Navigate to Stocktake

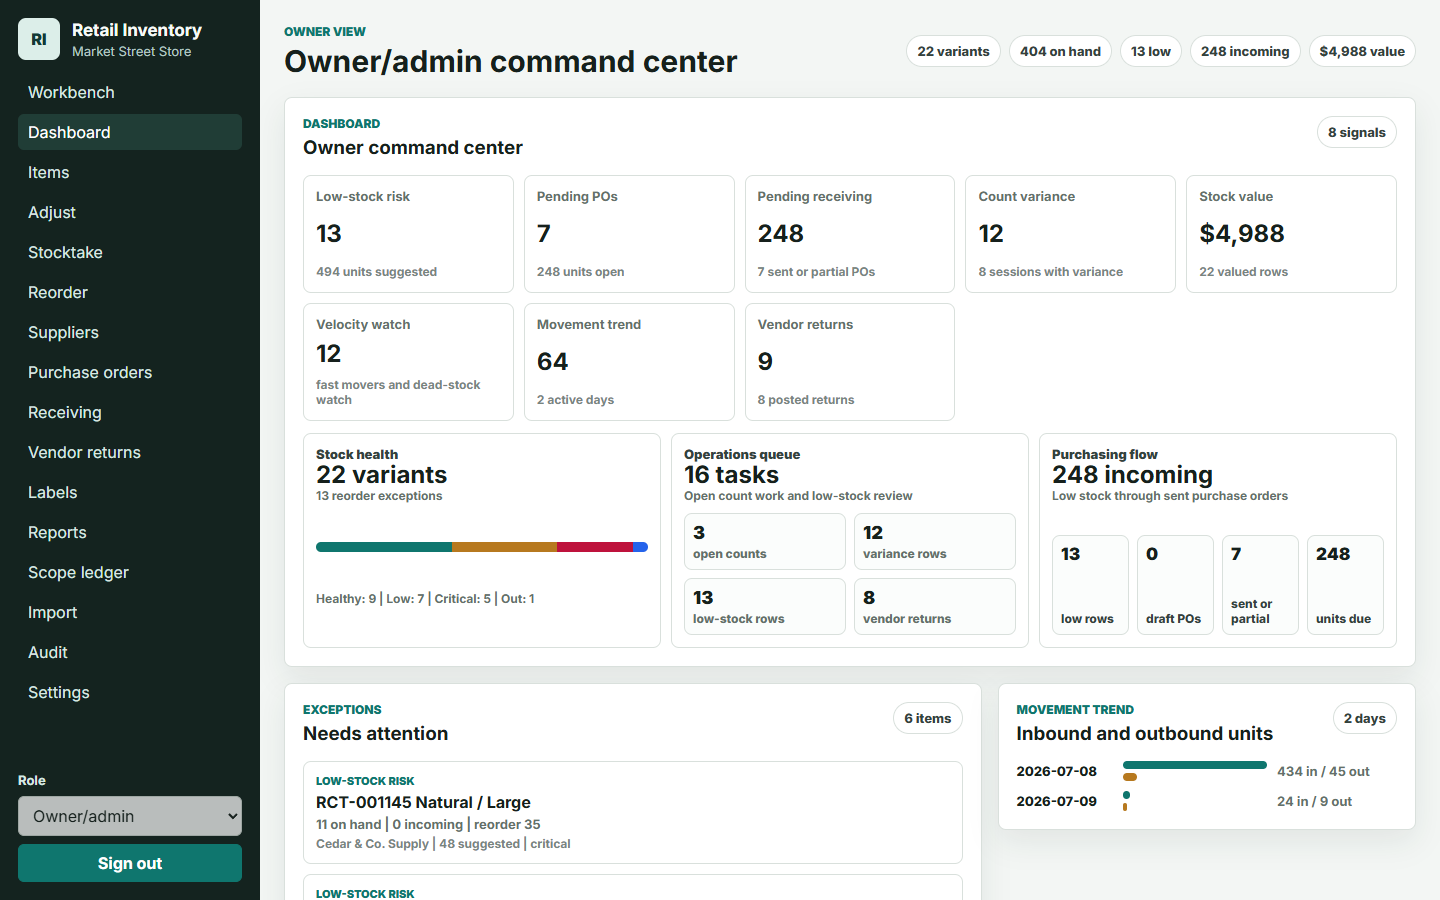pyautogui.click(x=130, y=252)
